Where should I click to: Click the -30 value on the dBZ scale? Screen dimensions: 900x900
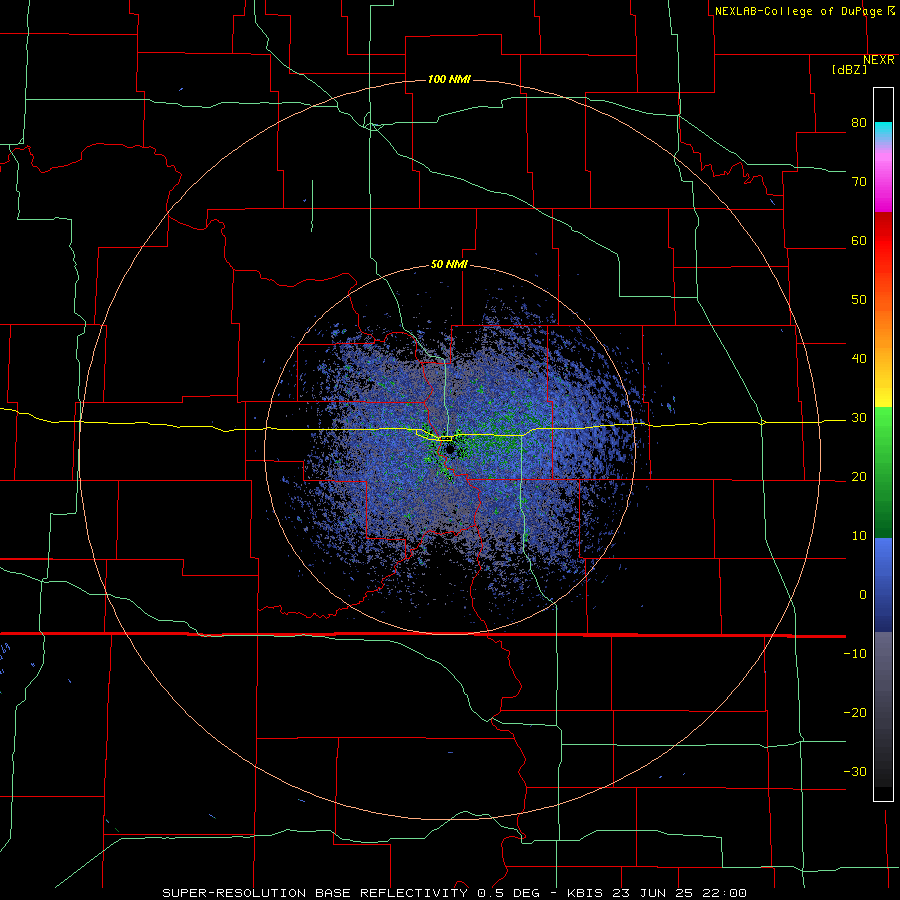point(855,772)
